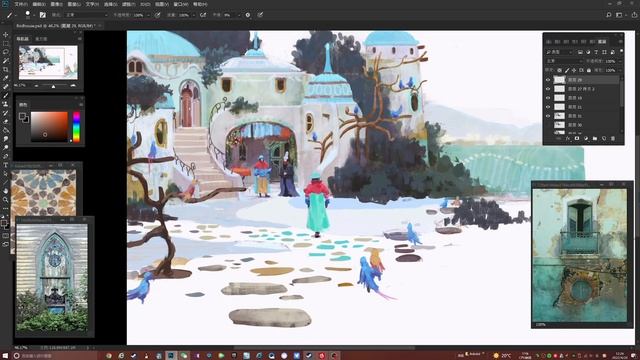This screenshot has height=360, width=640.
Task: Toggle pressure for opacity button
Action: click(157, 15)
